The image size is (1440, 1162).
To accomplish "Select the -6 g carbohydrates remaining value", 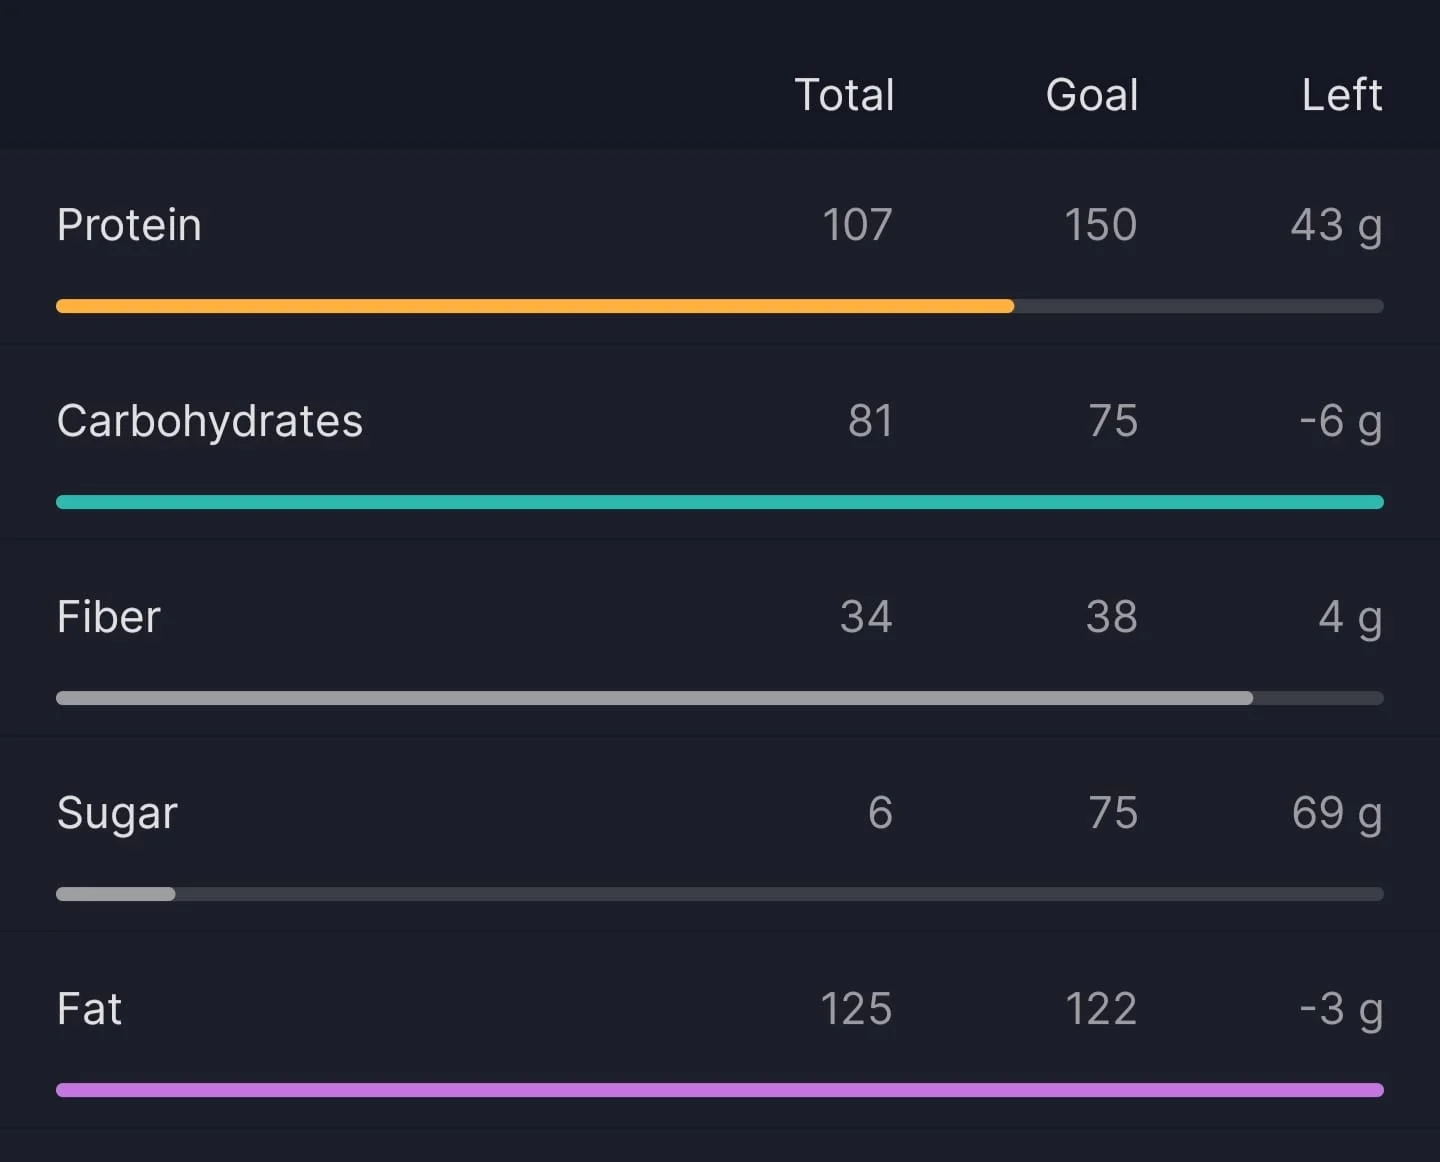I will 1340,423.
